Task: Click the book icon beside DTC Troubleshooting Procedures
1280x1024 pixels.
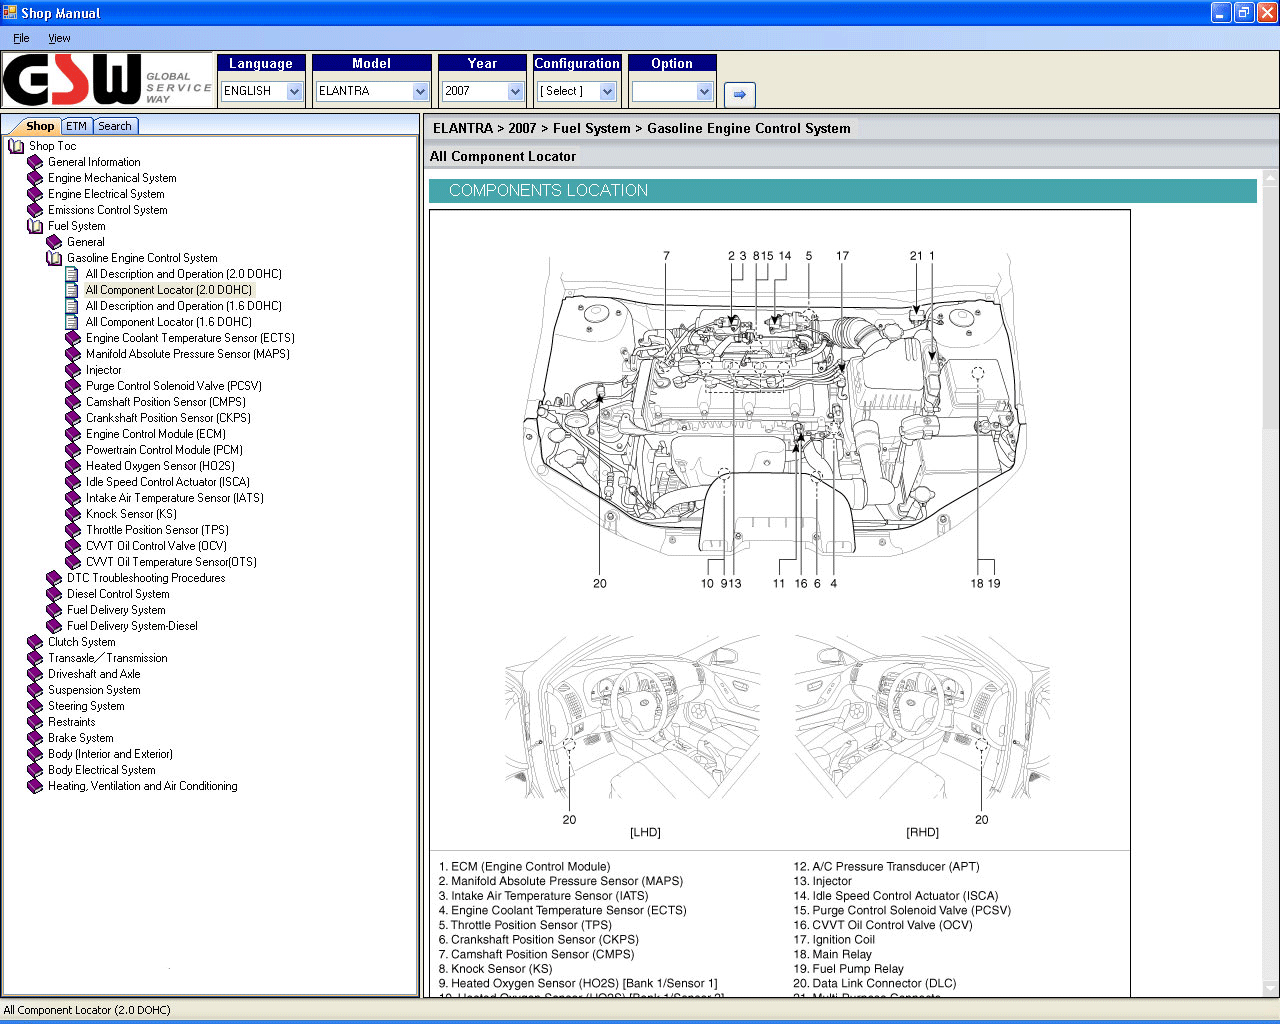Action: pos(54,578)
